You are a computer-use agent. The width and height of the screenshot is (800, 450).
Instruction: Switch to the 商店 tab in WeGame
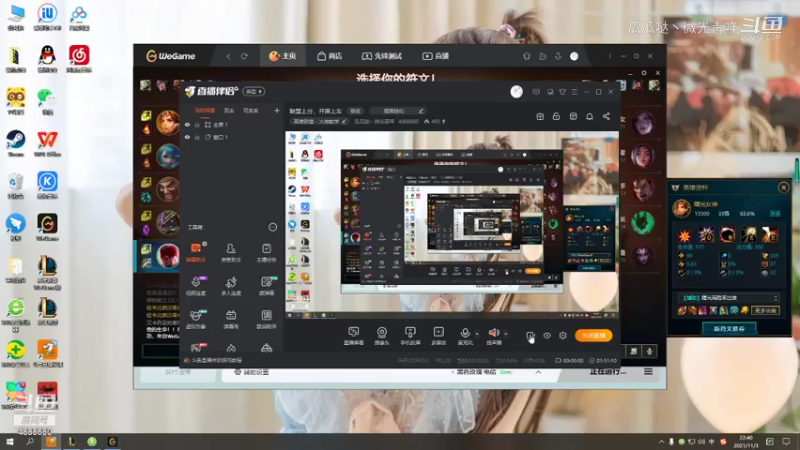click(x=330, y=56)
